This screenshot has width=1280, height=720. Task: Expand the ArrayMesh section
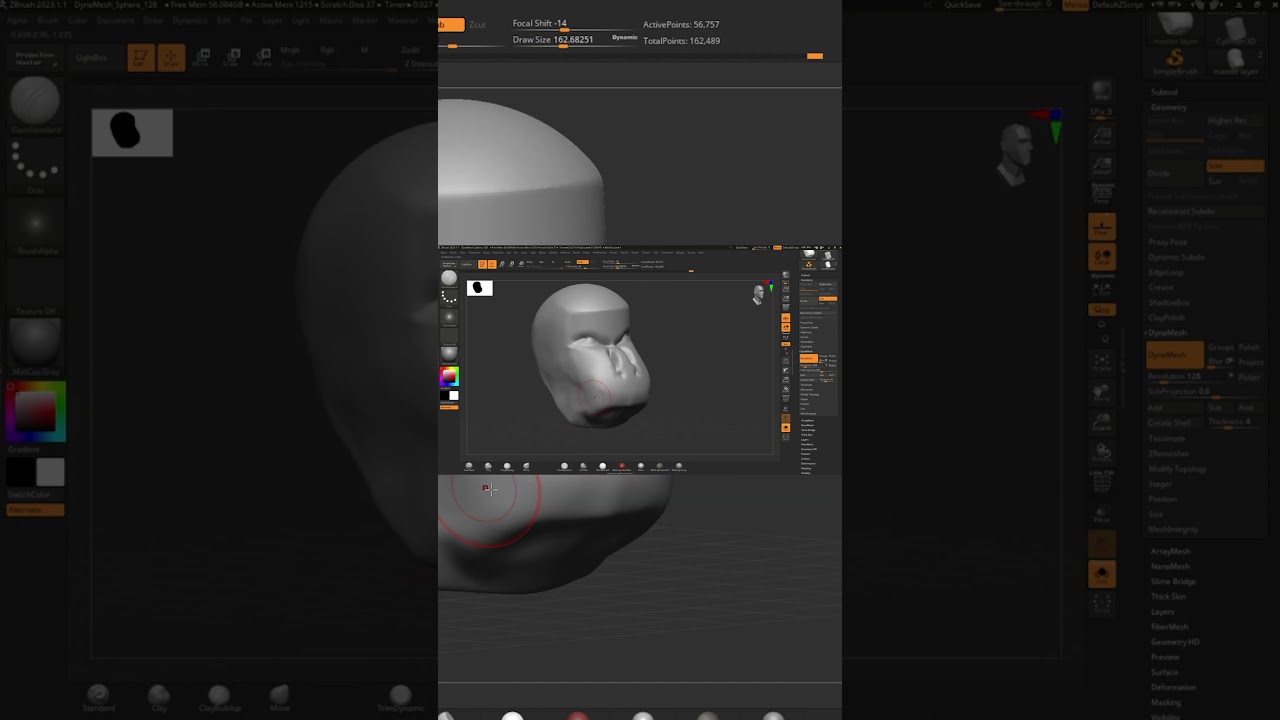tap(1170, 551)
